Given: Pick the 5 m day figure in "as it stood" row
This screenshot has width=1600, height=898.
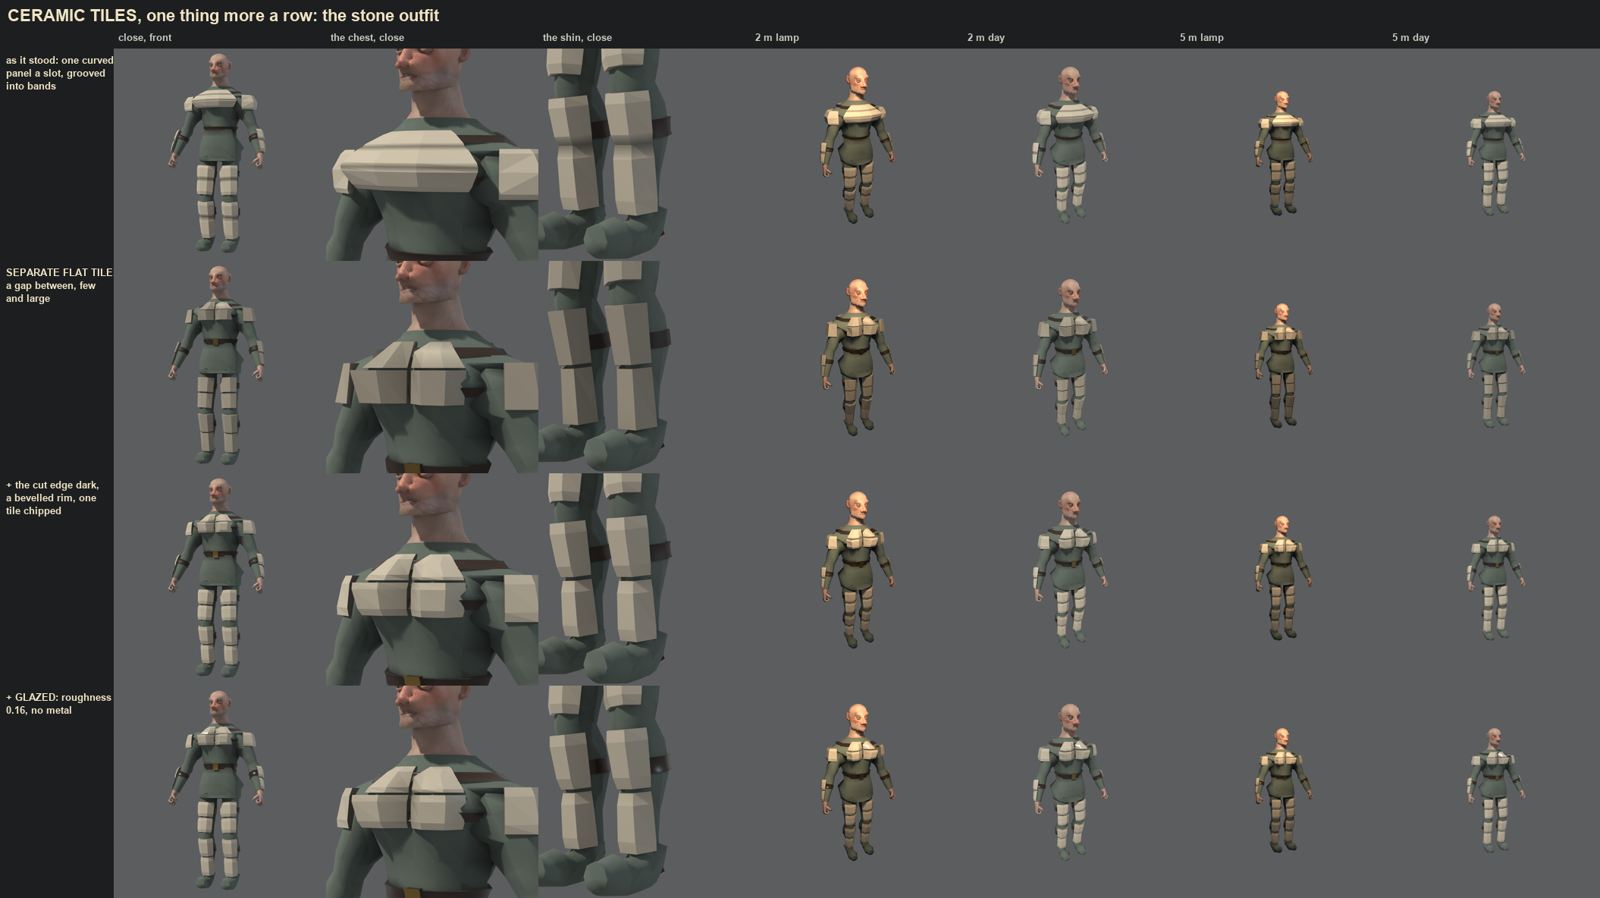Looking at the screenshot, I should click(1494, 155).
